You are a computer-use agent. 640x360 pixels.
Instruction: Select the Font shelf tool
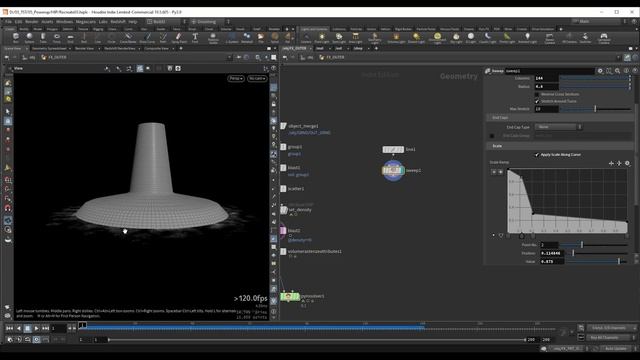[195, 38]
